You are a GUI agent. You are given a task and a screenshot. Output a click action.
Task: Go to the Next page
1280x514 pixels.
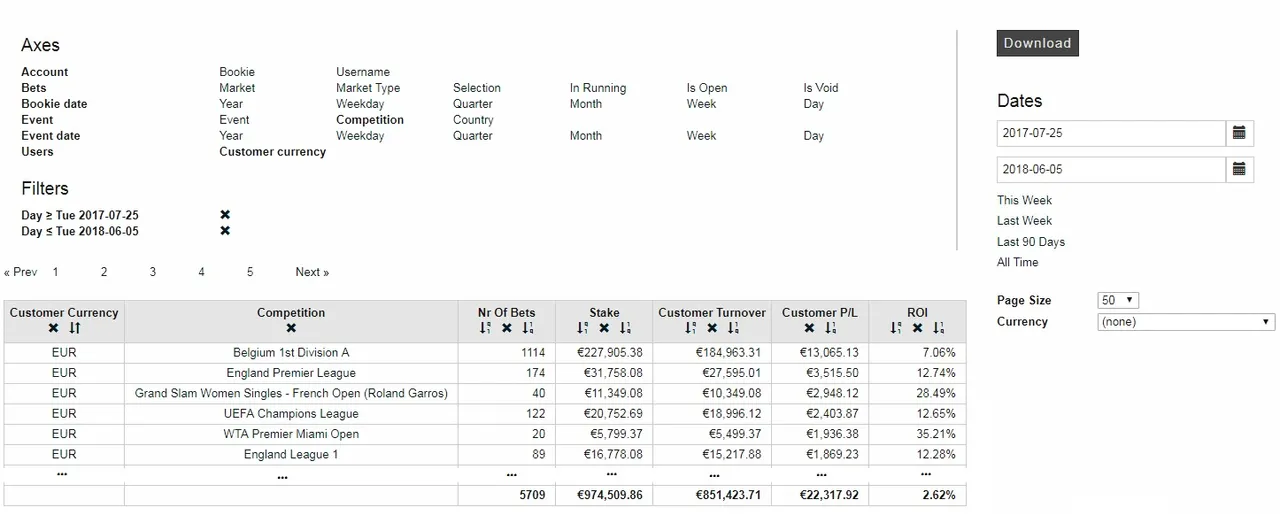[312, 272]
